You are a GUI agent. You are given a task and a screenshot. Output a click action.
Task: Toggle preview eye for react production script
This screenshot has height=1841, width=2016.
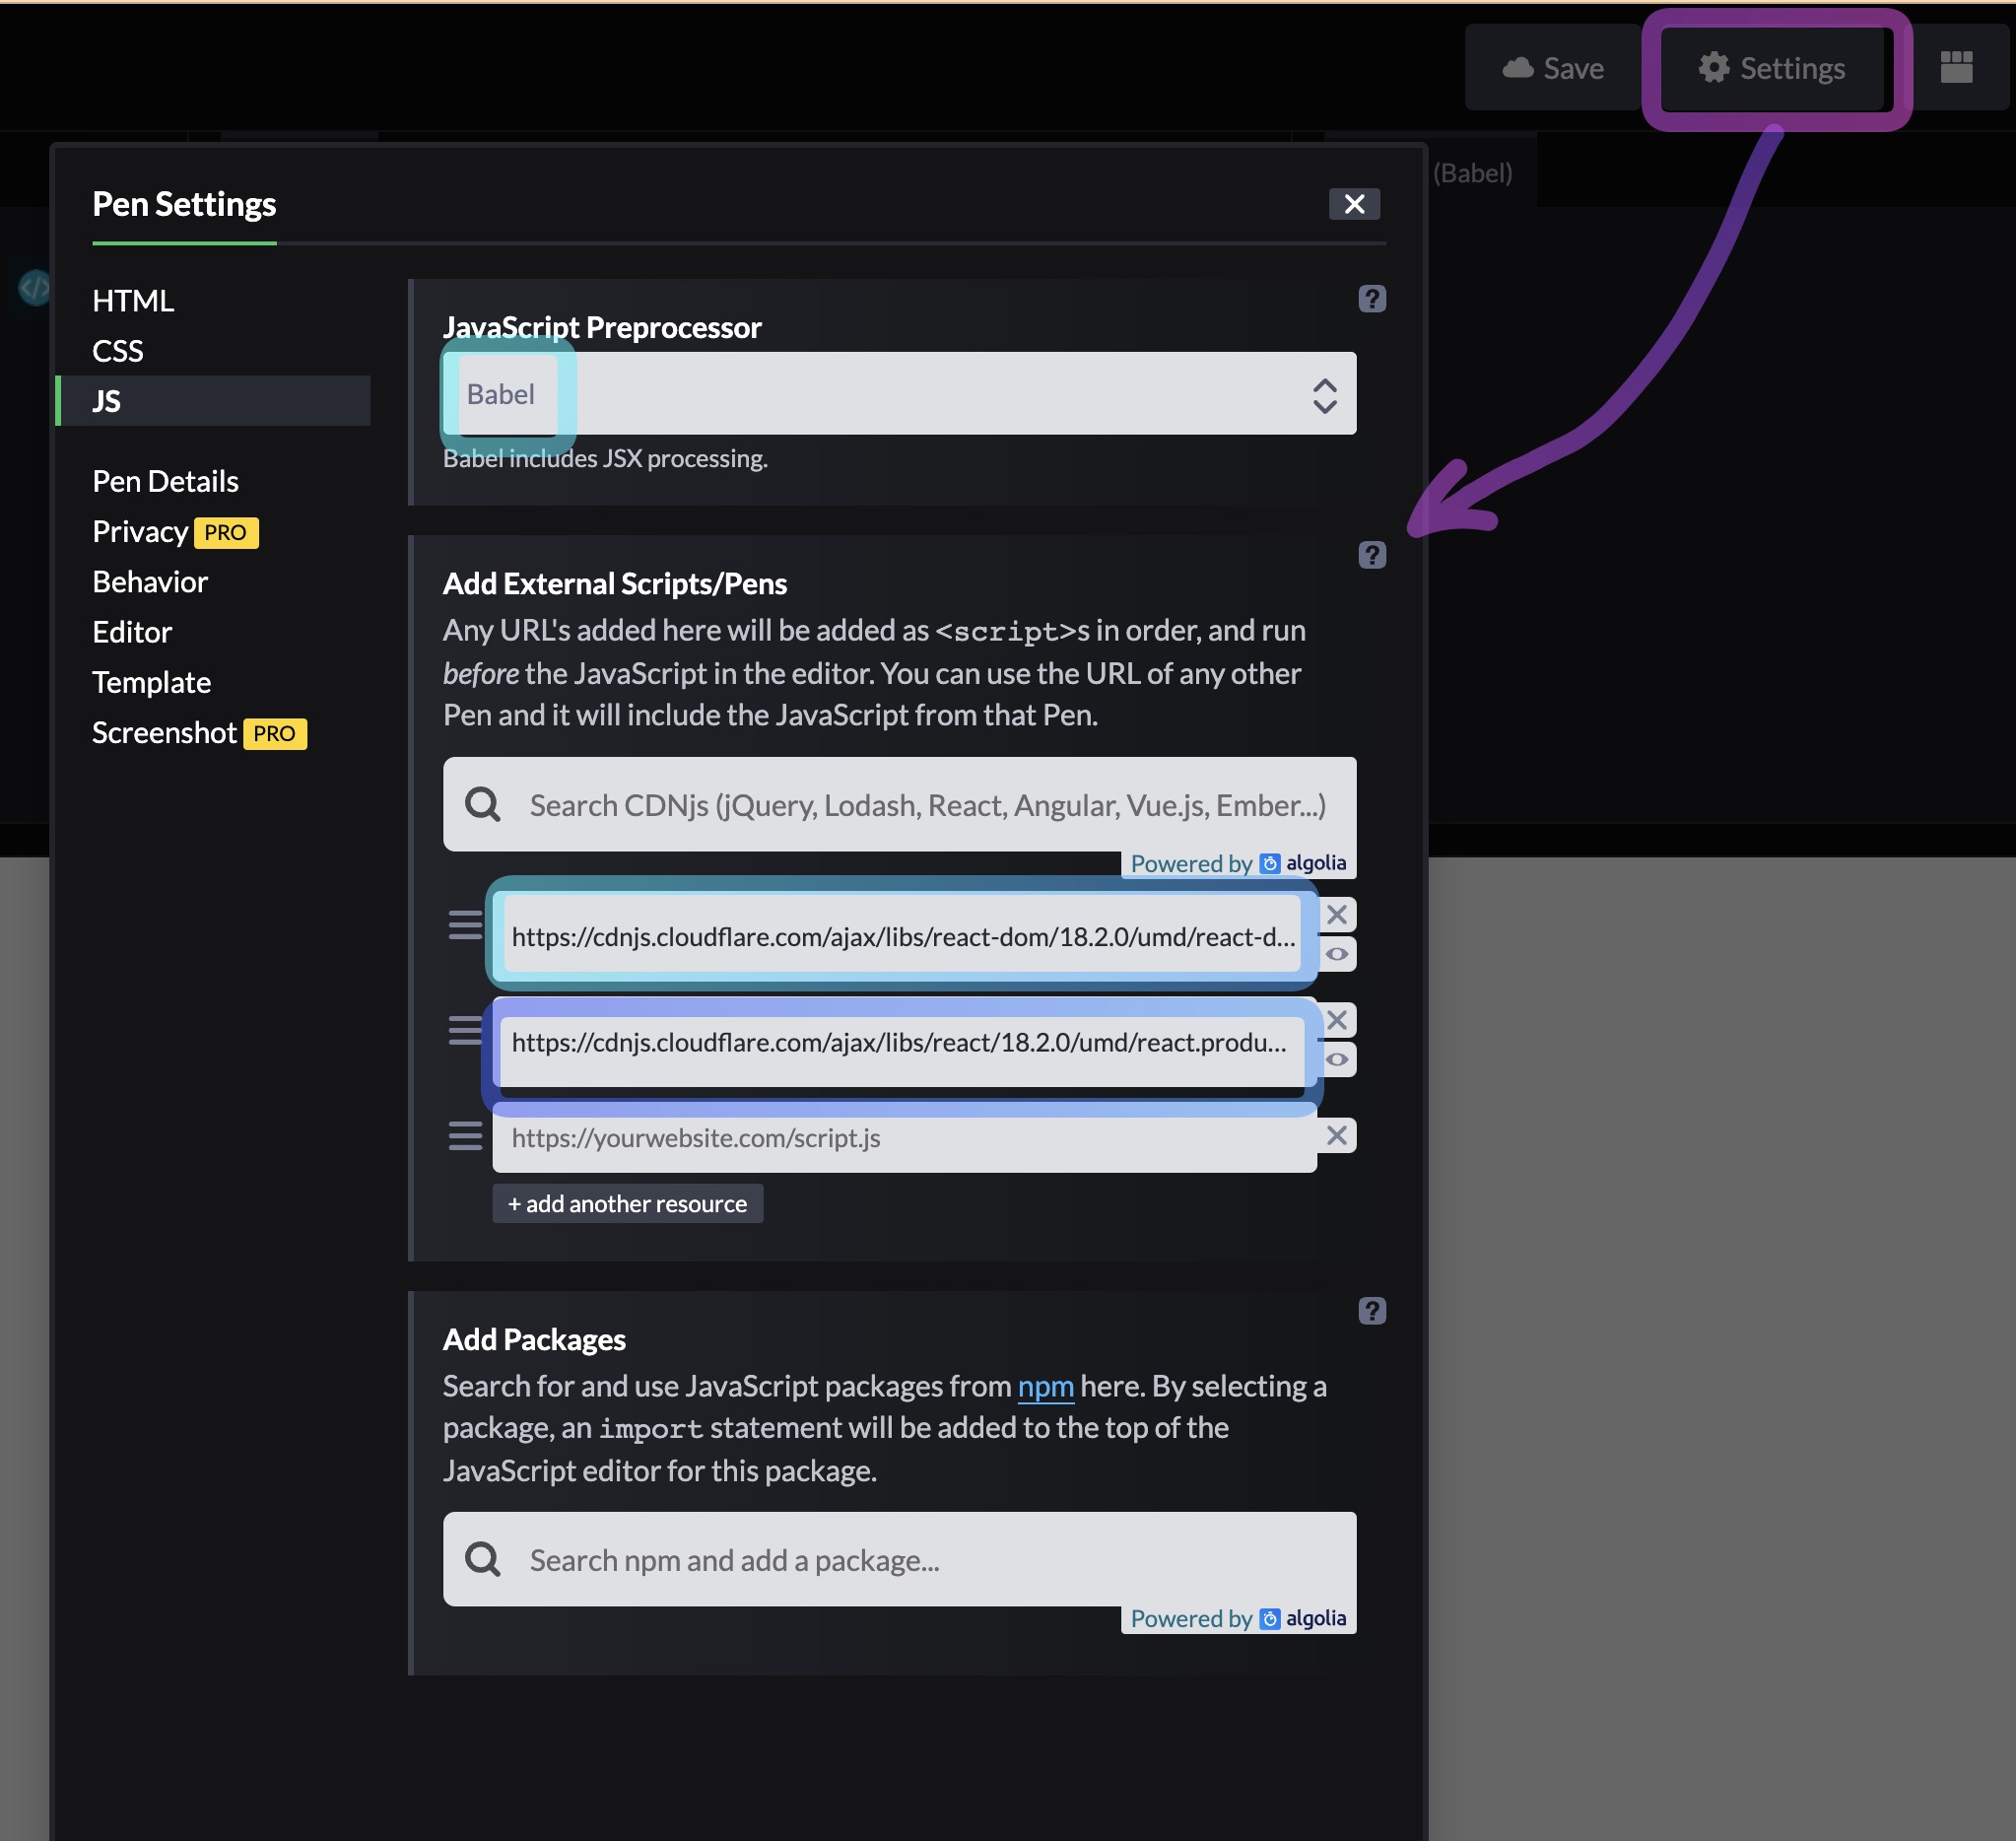tap(1336, 1059)
